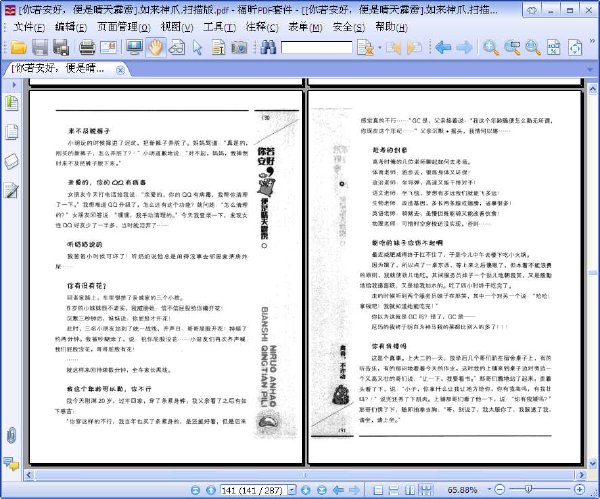Open the 编辑(E) menu

coord(71,27)
